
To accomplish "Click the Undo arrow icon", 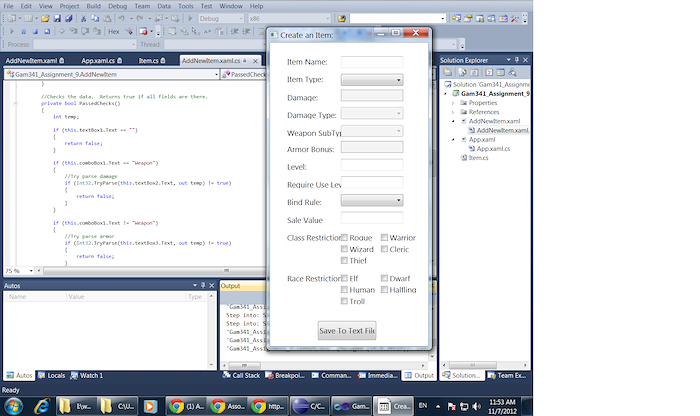I will tap(121, 19).
